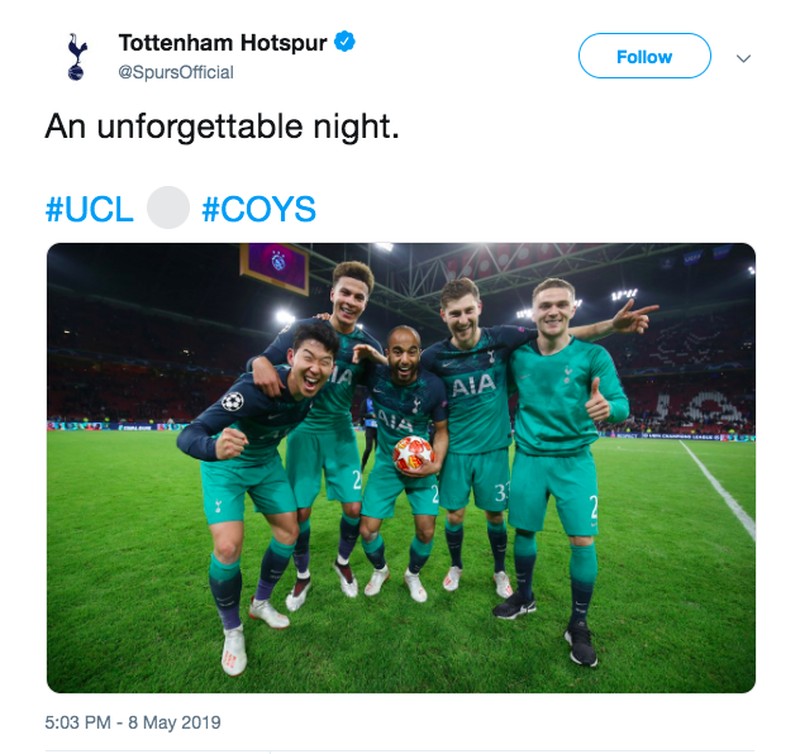Click the Champions League starball sleeve badge

[x=232, y=401]
